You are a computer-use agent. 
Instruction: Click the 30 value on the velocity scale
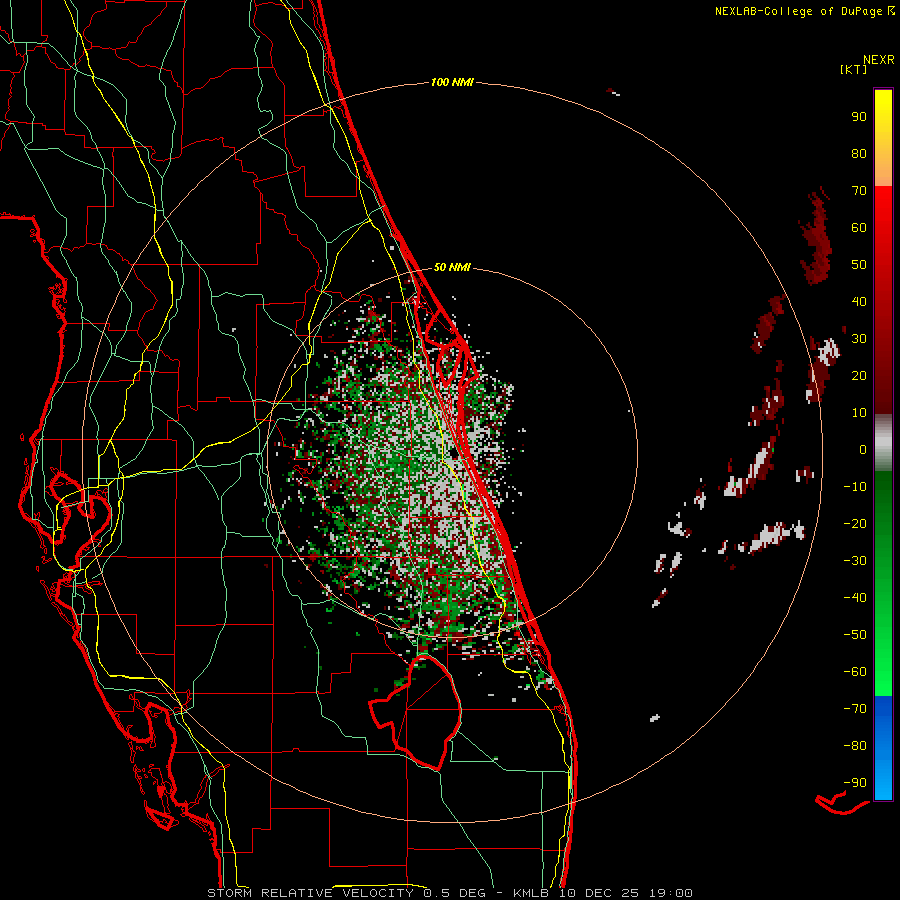point(859,339)
